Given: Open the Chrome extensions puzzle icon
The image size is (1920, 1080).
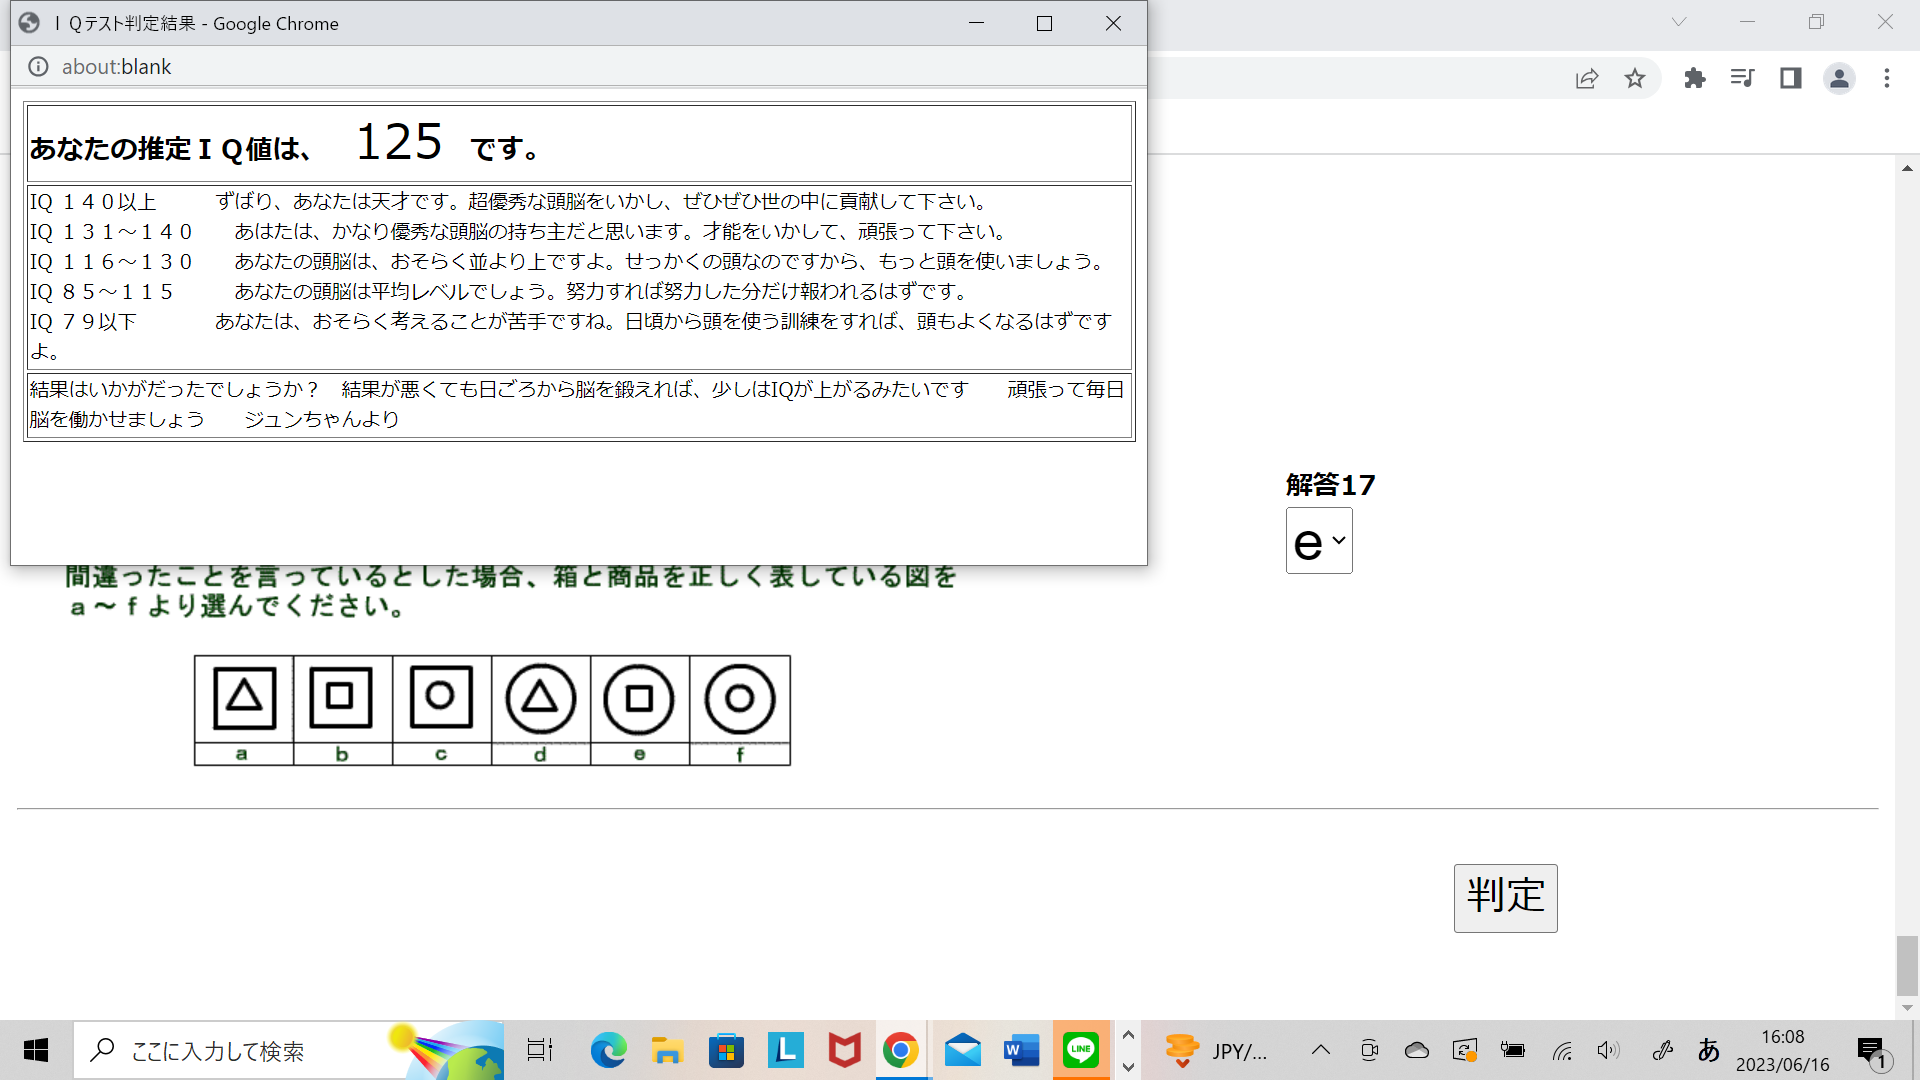Looking at the screenshot, I should coord(1694,78).
